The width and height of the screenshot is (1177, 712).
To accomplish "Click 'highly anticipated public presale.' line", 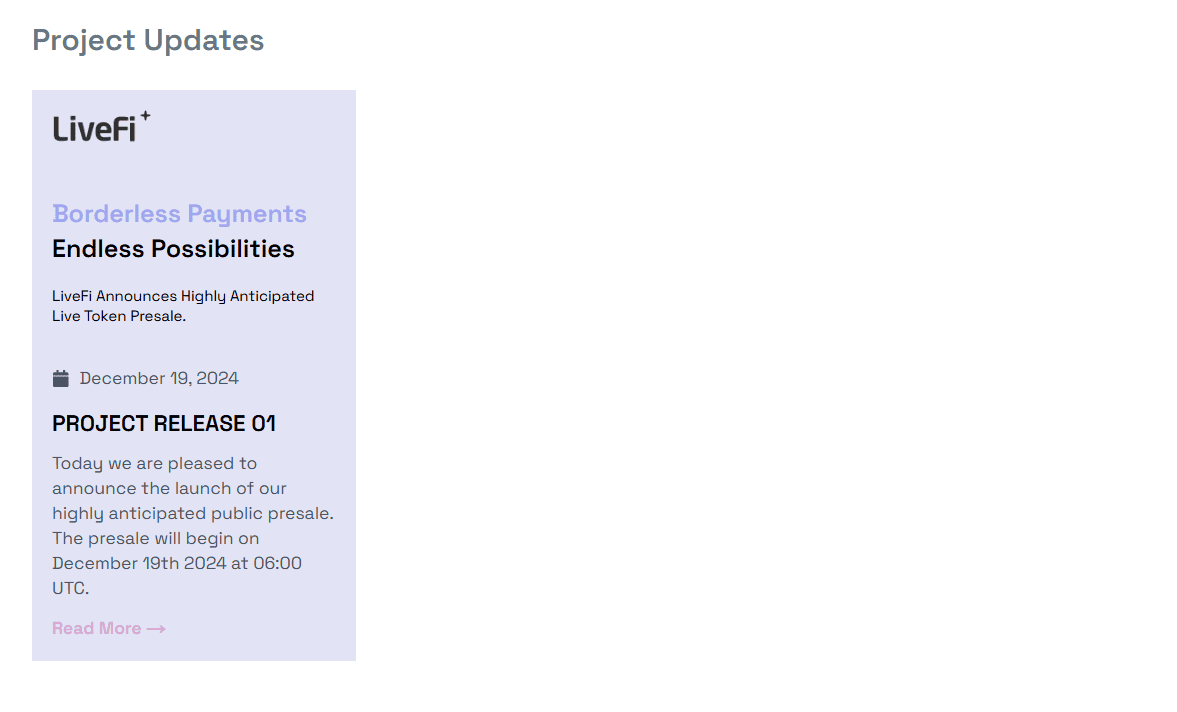I will point(192,514).
